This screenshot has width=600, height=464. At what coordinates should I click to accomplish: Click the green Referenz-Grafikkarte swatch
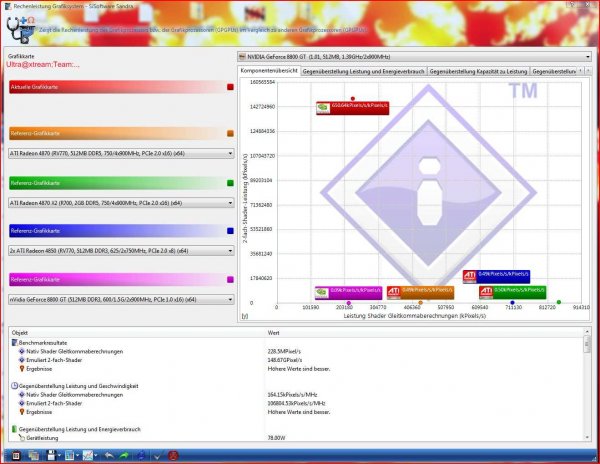[230, 183]
